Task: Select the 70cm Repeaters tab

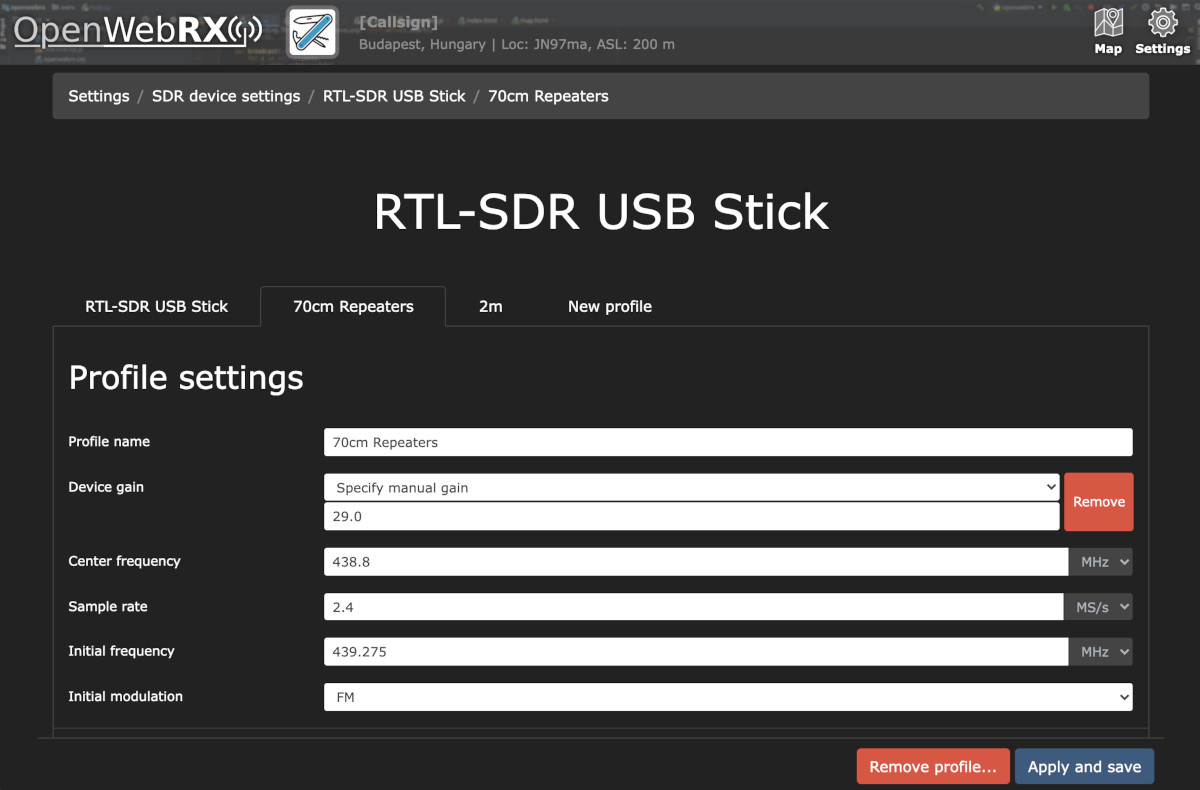Action: point(353,306)
